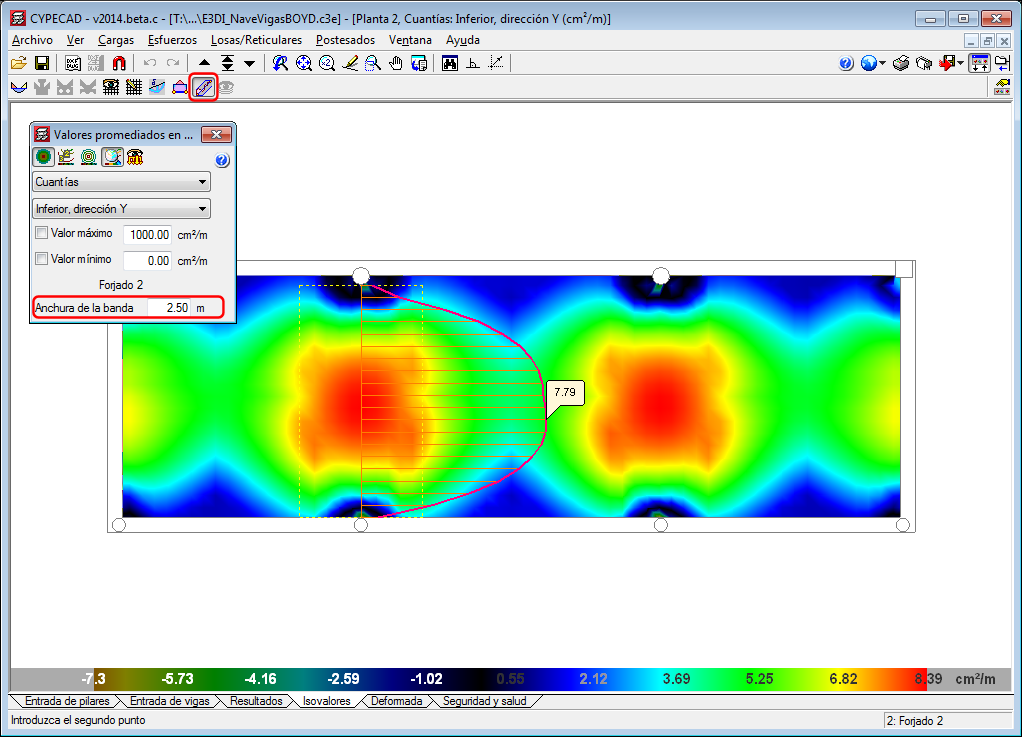Select the highlighted averaged values band tool
1022x737 pixels.
pyautogui.click(x=203, y=87)
